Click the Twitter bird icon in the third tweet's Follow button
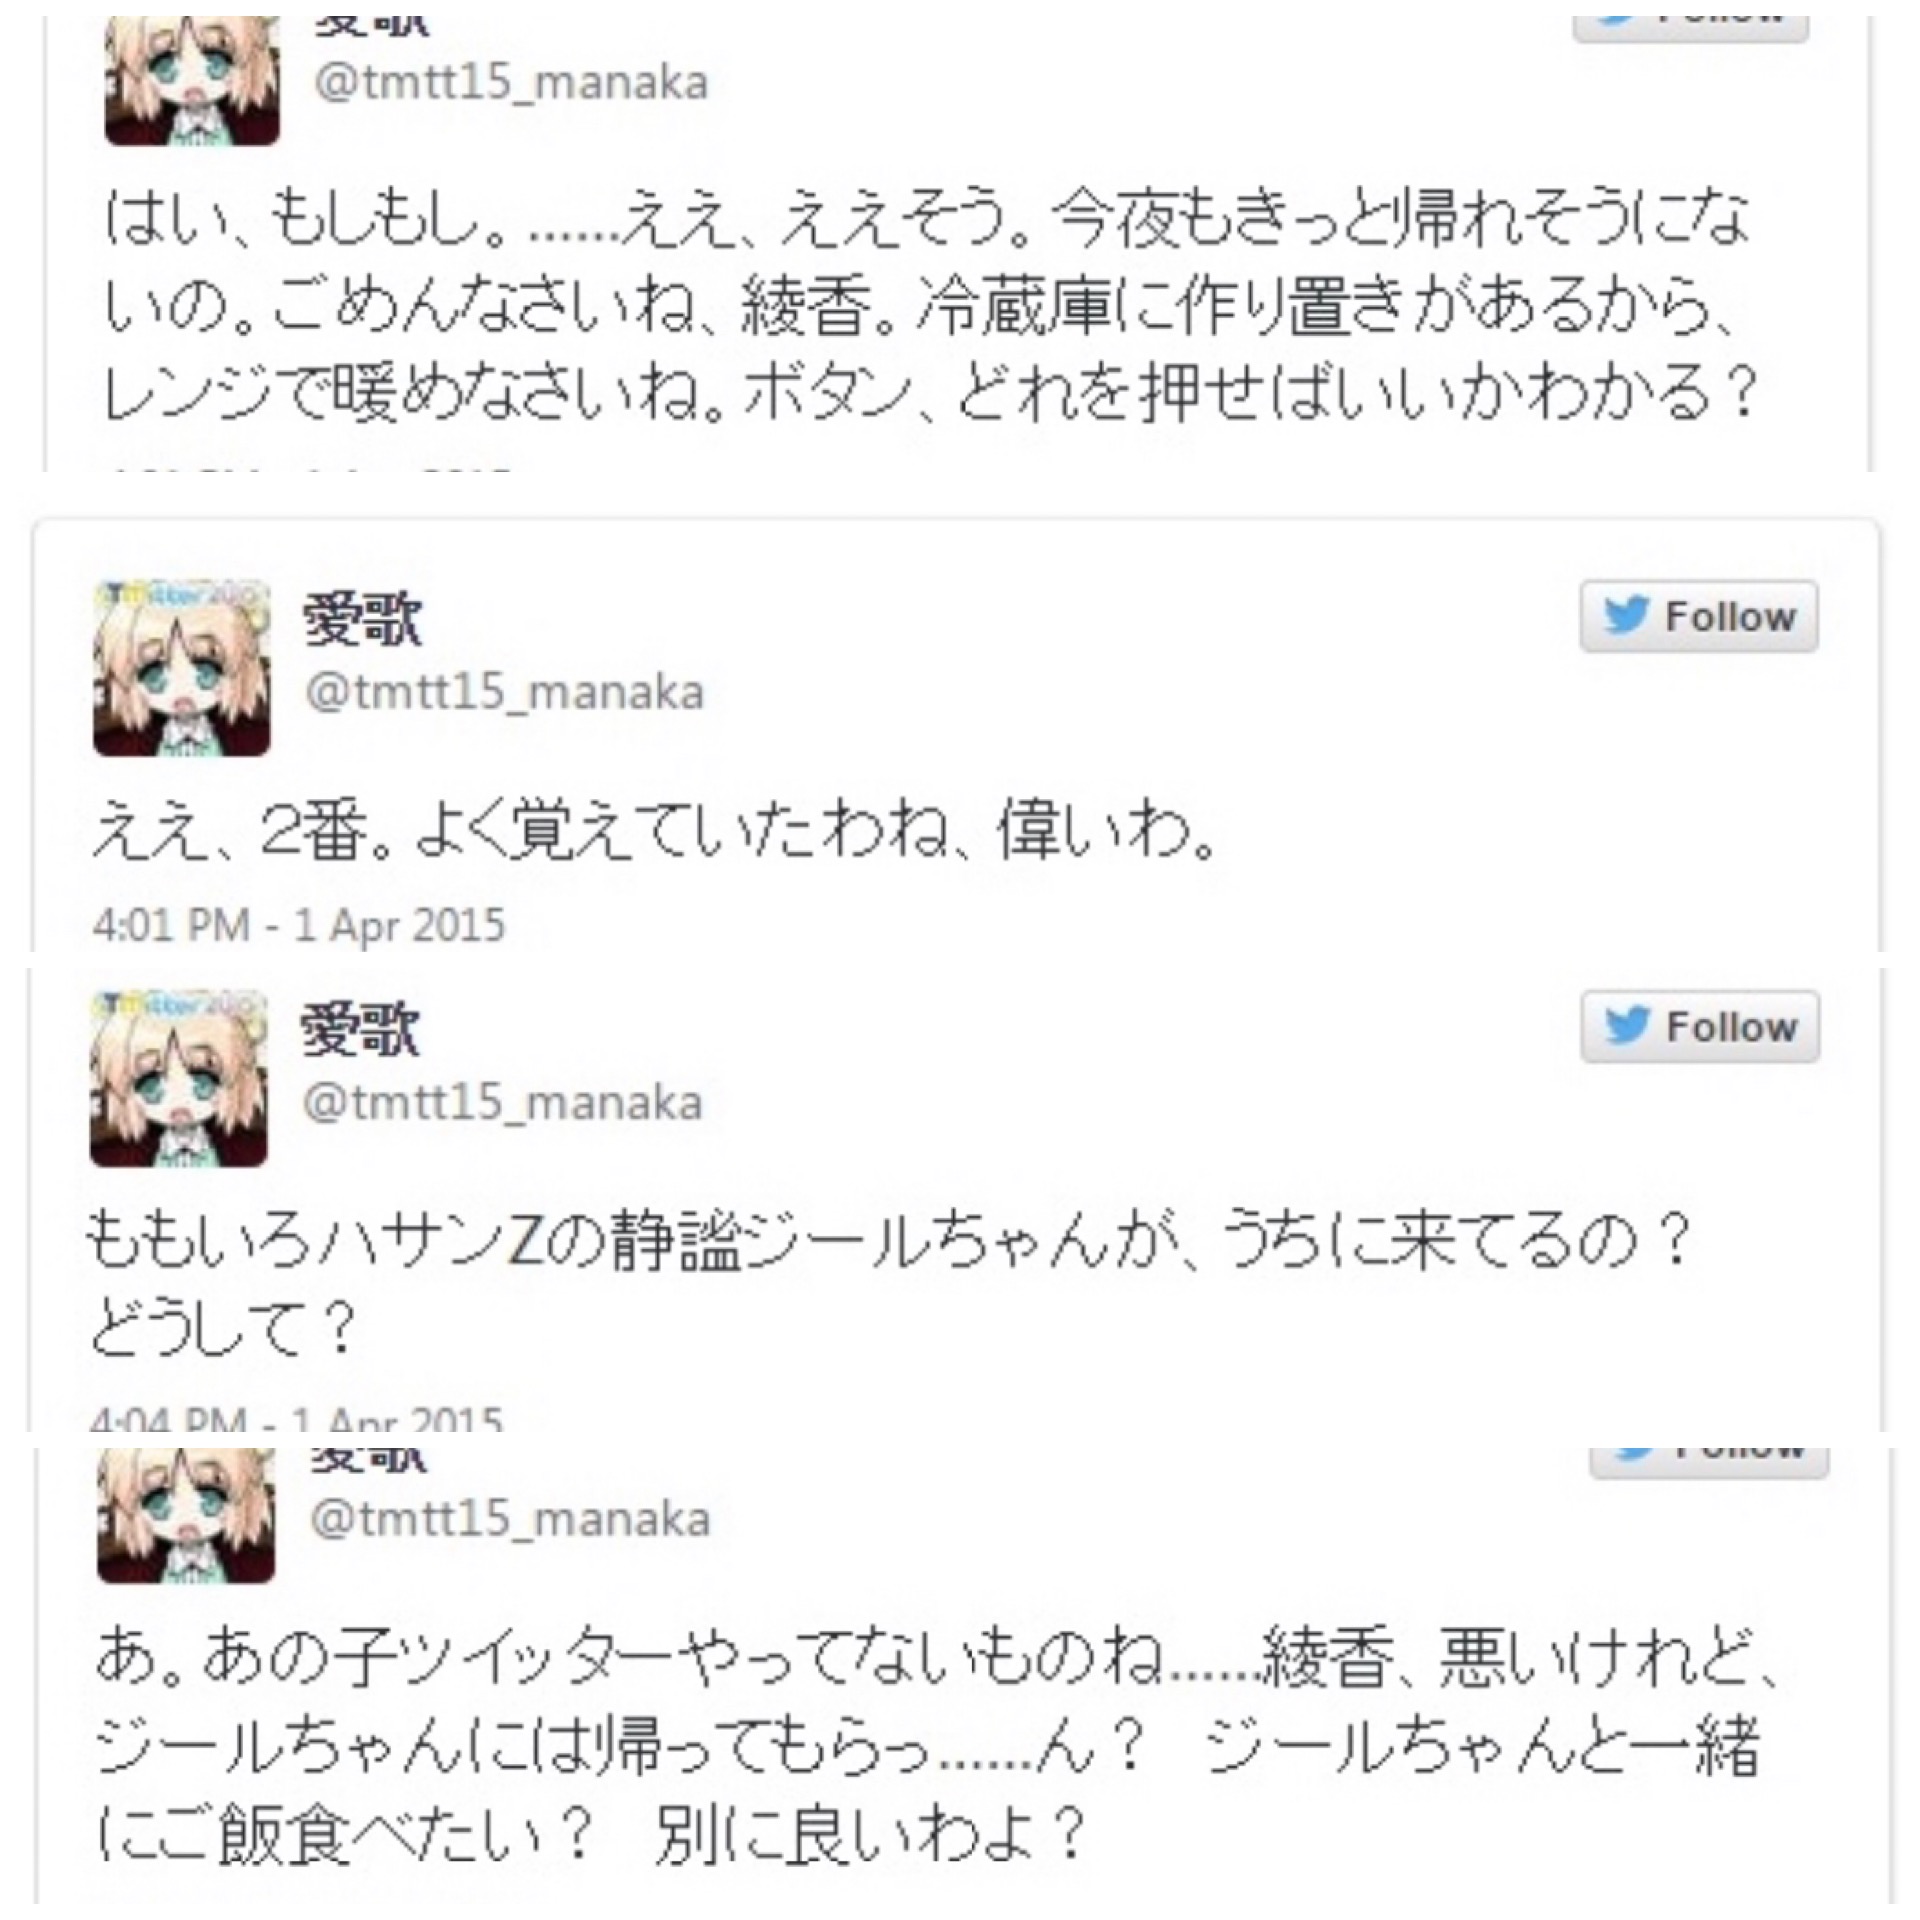Screen dimensions: 1920x1920 coord(1626,1025)
